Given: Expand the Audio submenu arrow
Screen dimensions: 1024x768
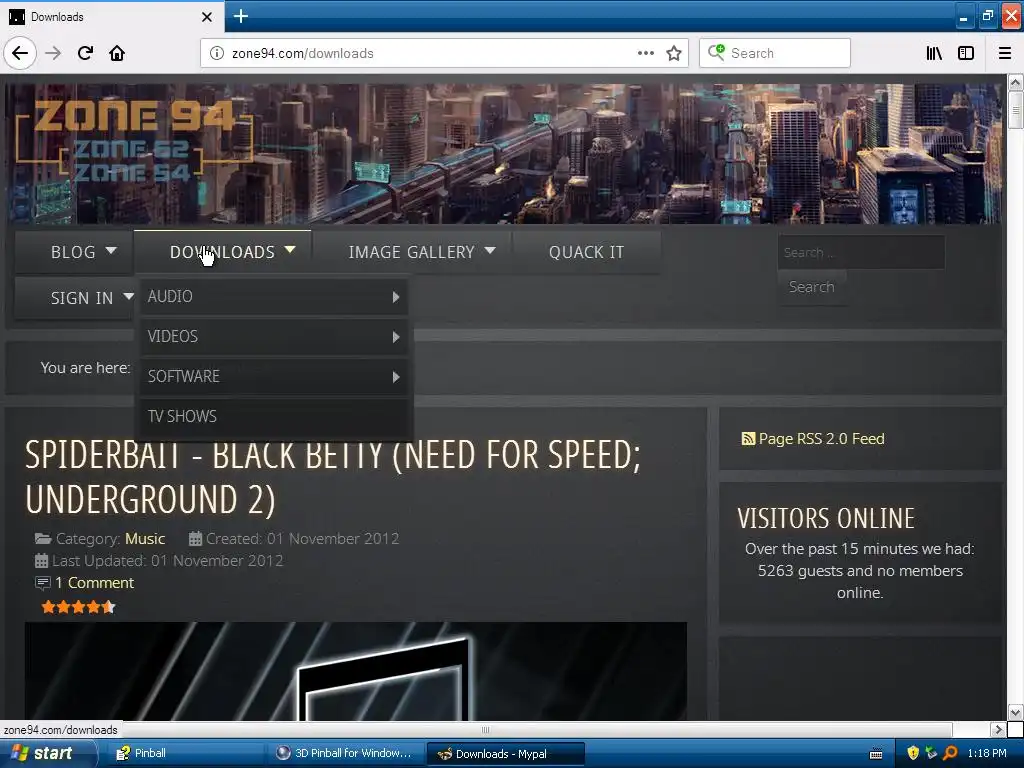Looking at the screenshot, I should [396, 297].
